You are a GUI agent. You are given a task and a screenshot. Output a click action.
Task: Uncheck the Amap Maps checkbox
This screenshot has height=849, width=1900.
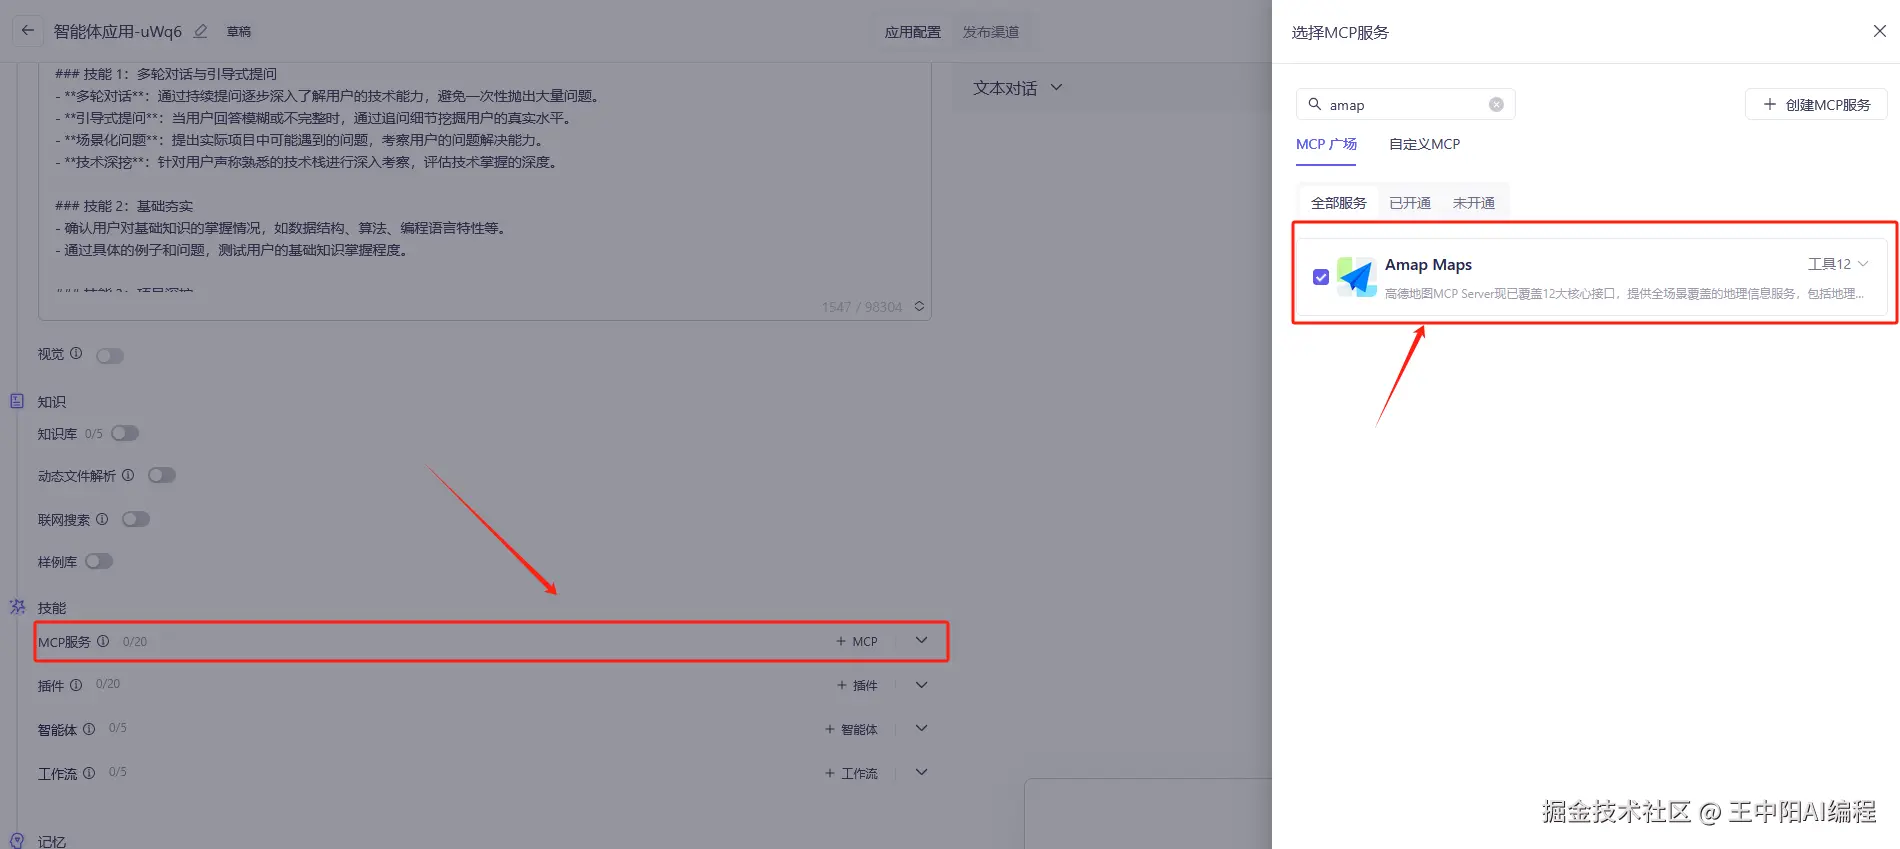tap(1321, 277)
